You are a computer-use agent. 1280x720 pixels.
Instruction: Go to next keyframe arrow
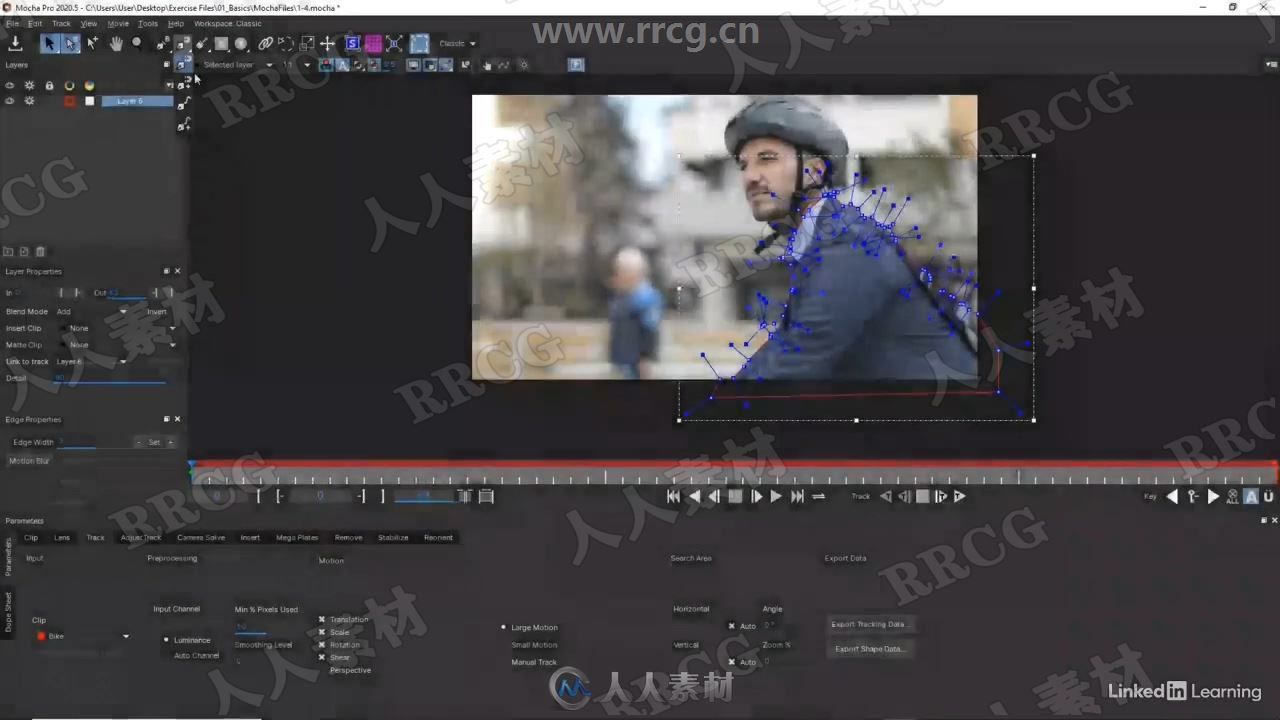click(x=1213, y=496)
